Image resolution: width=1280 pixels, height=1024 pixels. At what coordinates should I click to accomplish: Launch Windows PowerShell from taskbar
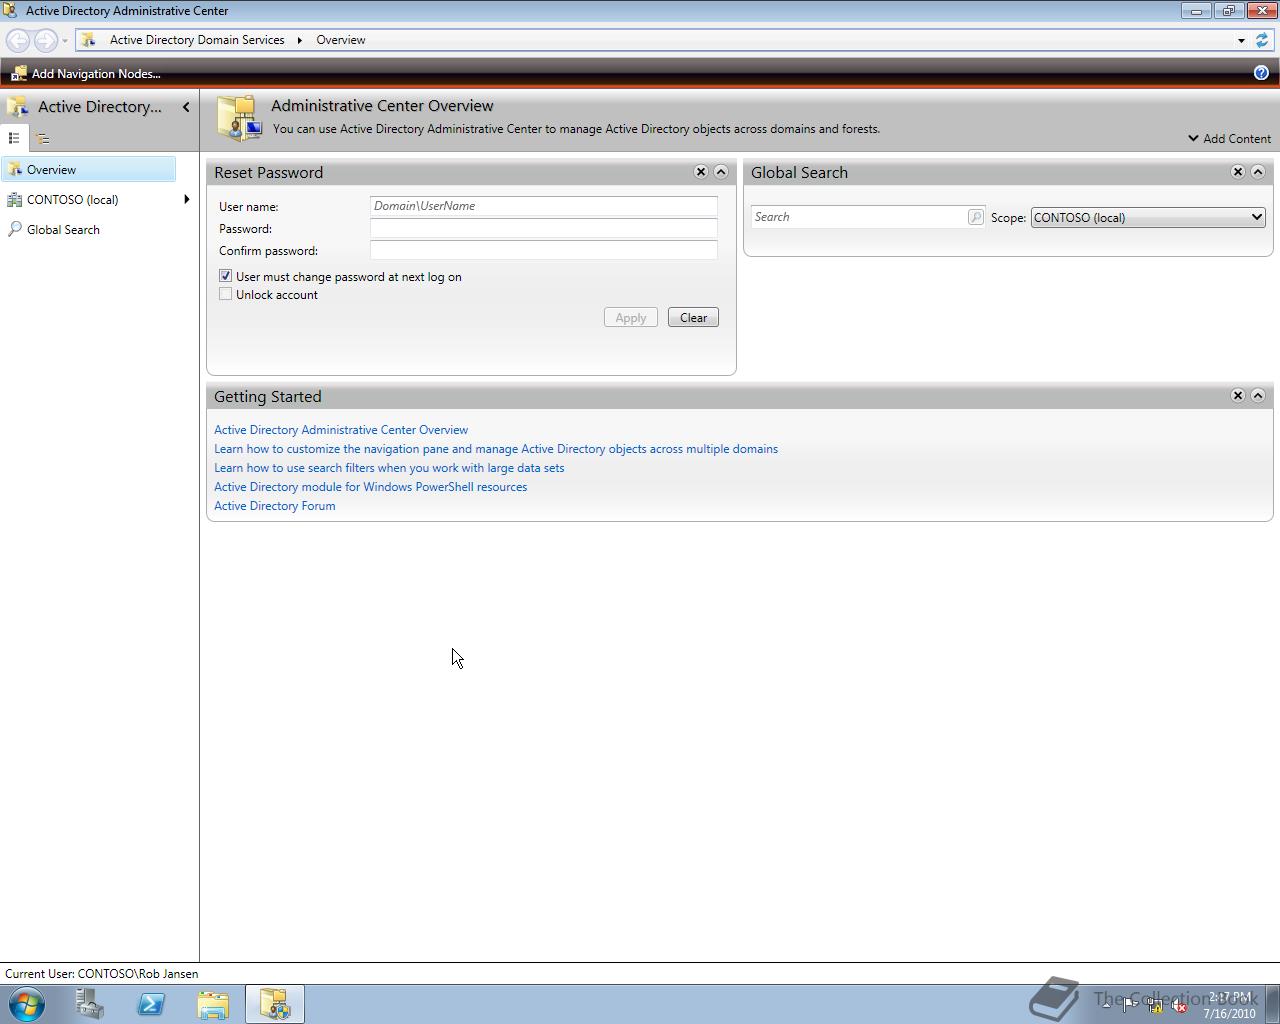point(151,1004)
